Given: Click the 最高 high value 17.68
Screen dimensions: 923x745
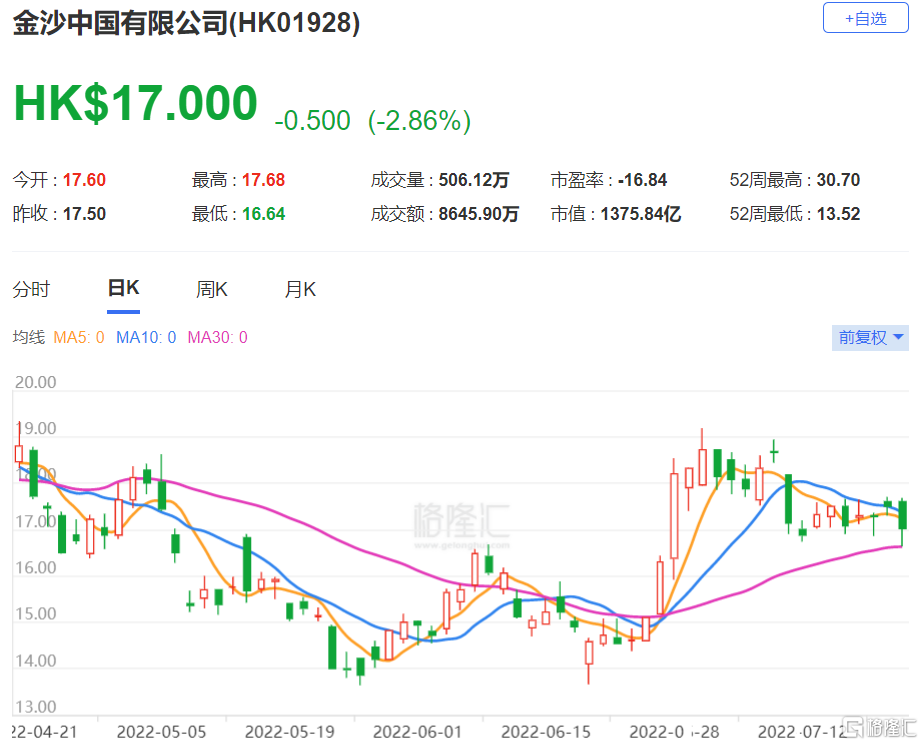Looking at the screenshot, I should point(264,180).
